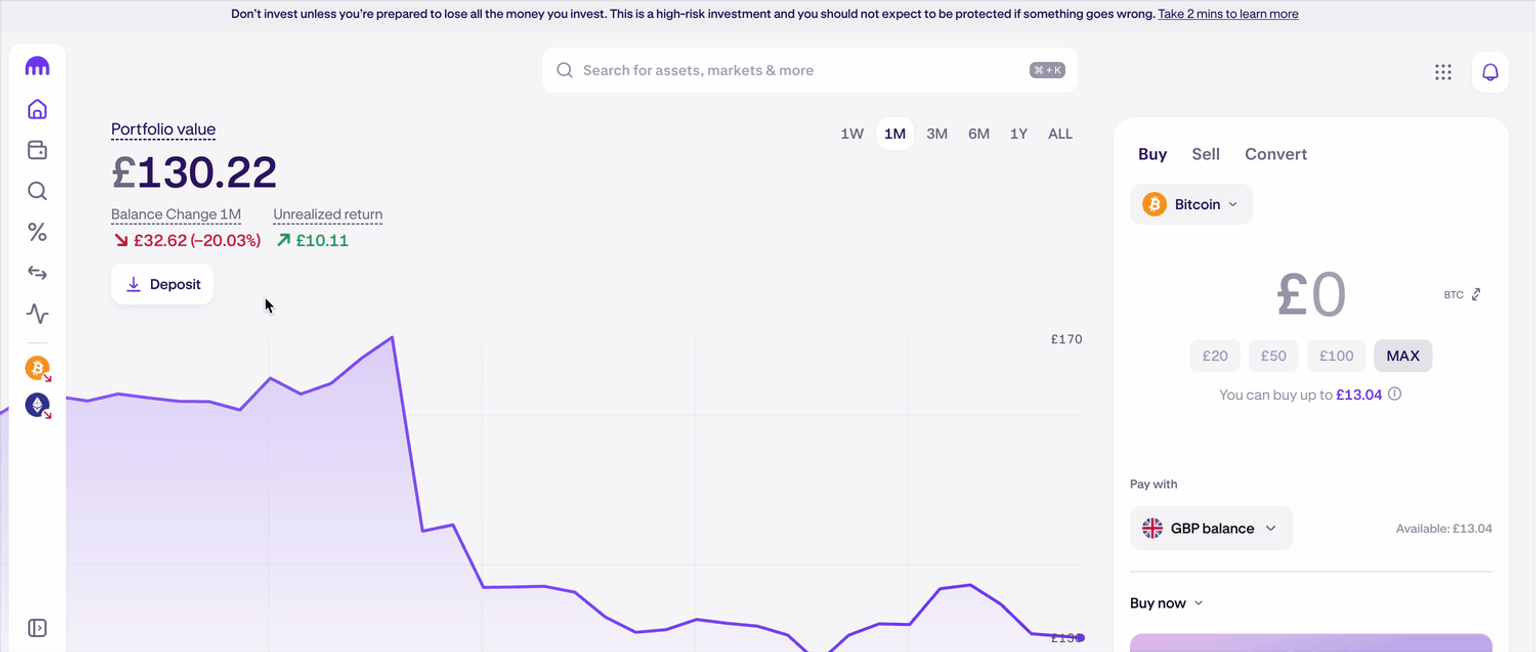Click the Explore magnifier icon in sidebar
1536x652 pixels.
(x=37, y=191)
